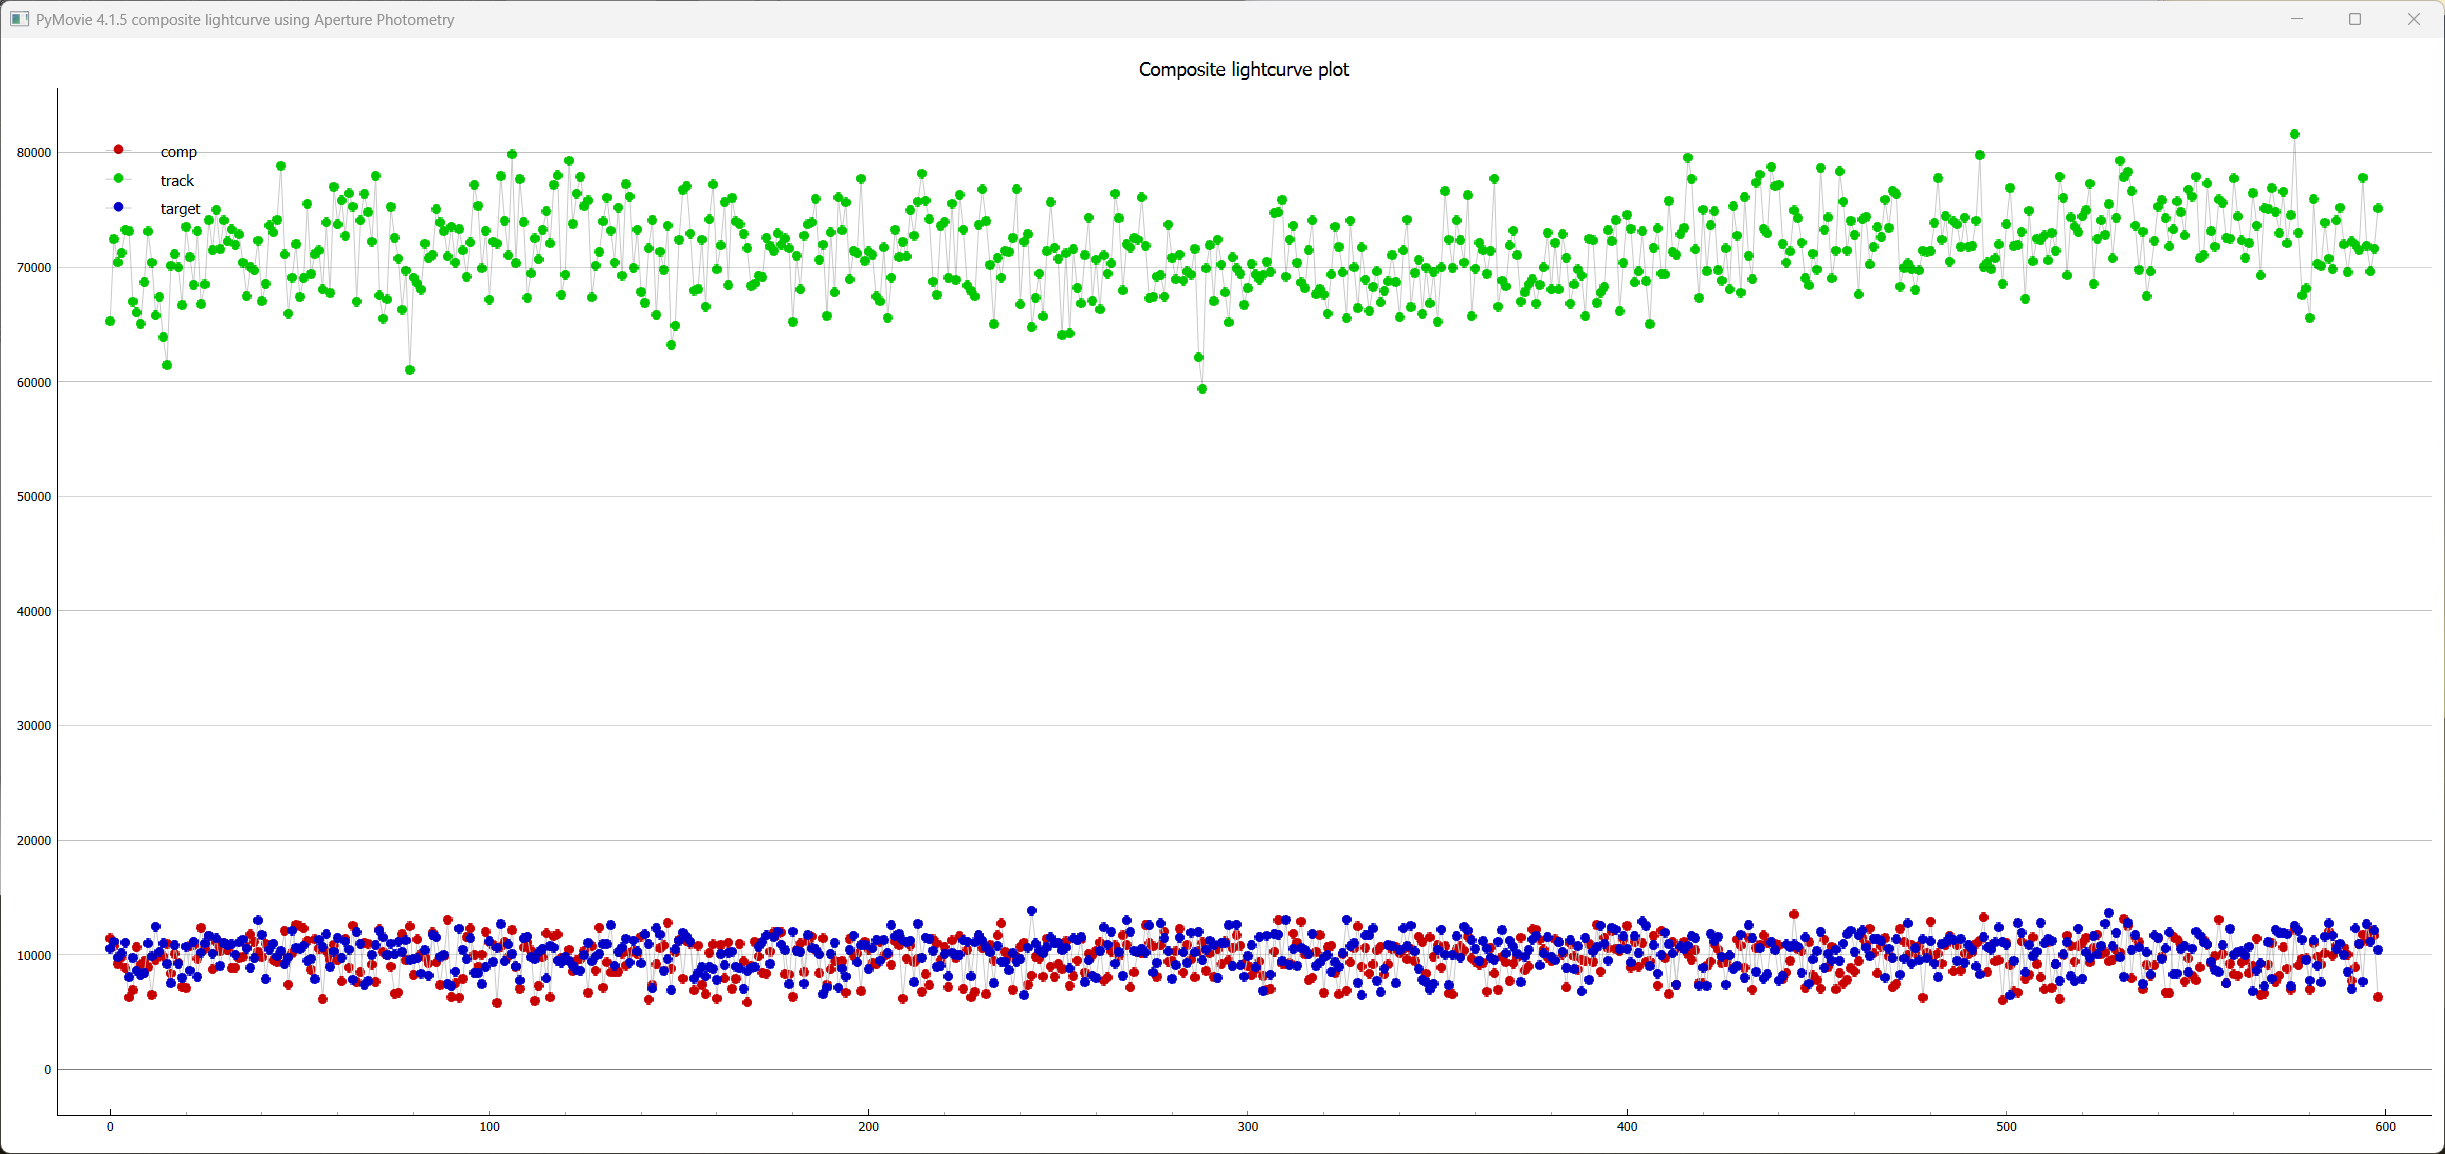Click the window title text 'PyMovie 4.1.5 composite lightcurve'
The image size is (2445, 1154).
151,20
